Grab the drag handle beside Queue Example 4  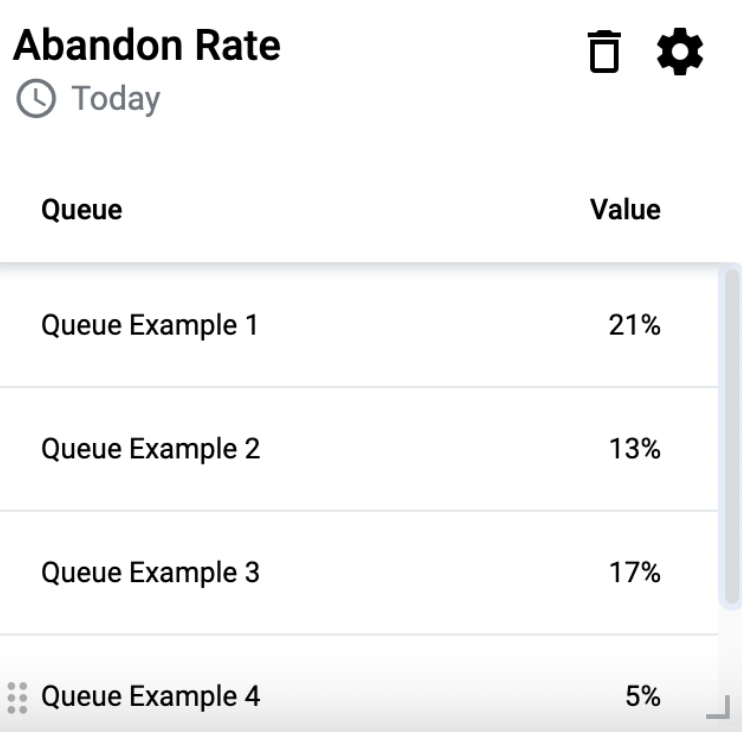click(18, 698)
